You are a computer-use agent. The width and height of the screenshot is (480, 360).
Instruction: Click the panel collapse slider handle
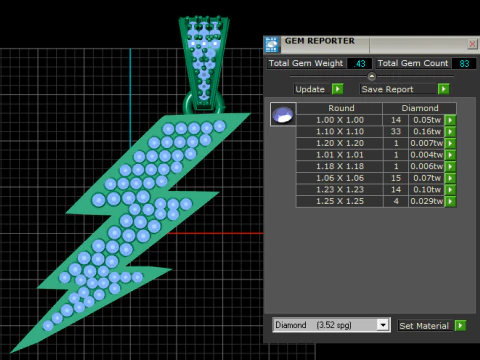tap(372, 76)
